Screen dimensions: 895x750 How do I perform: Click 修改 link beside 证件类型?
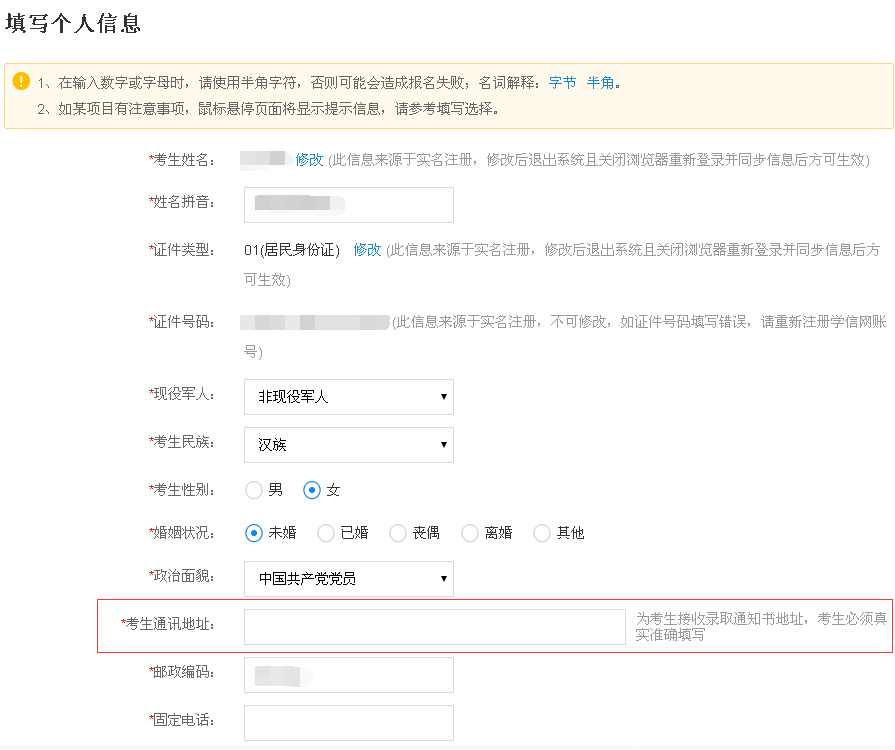[x=367, y=249]
